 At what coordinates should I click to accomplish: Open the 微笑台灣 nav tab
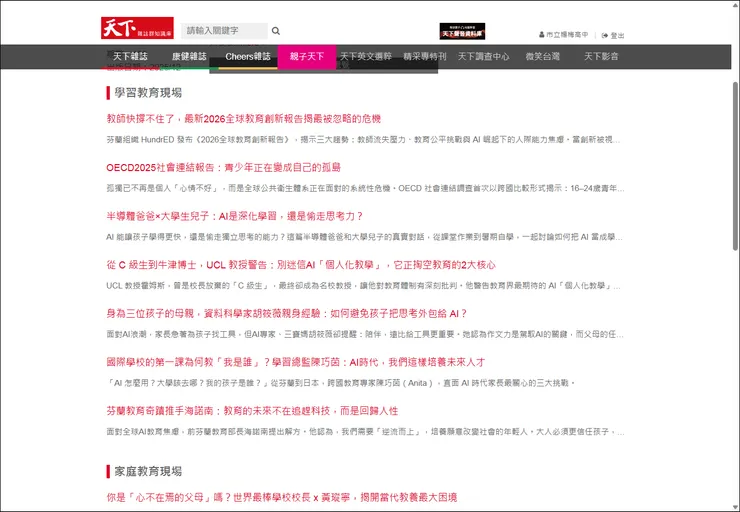[x=543, y=57]
